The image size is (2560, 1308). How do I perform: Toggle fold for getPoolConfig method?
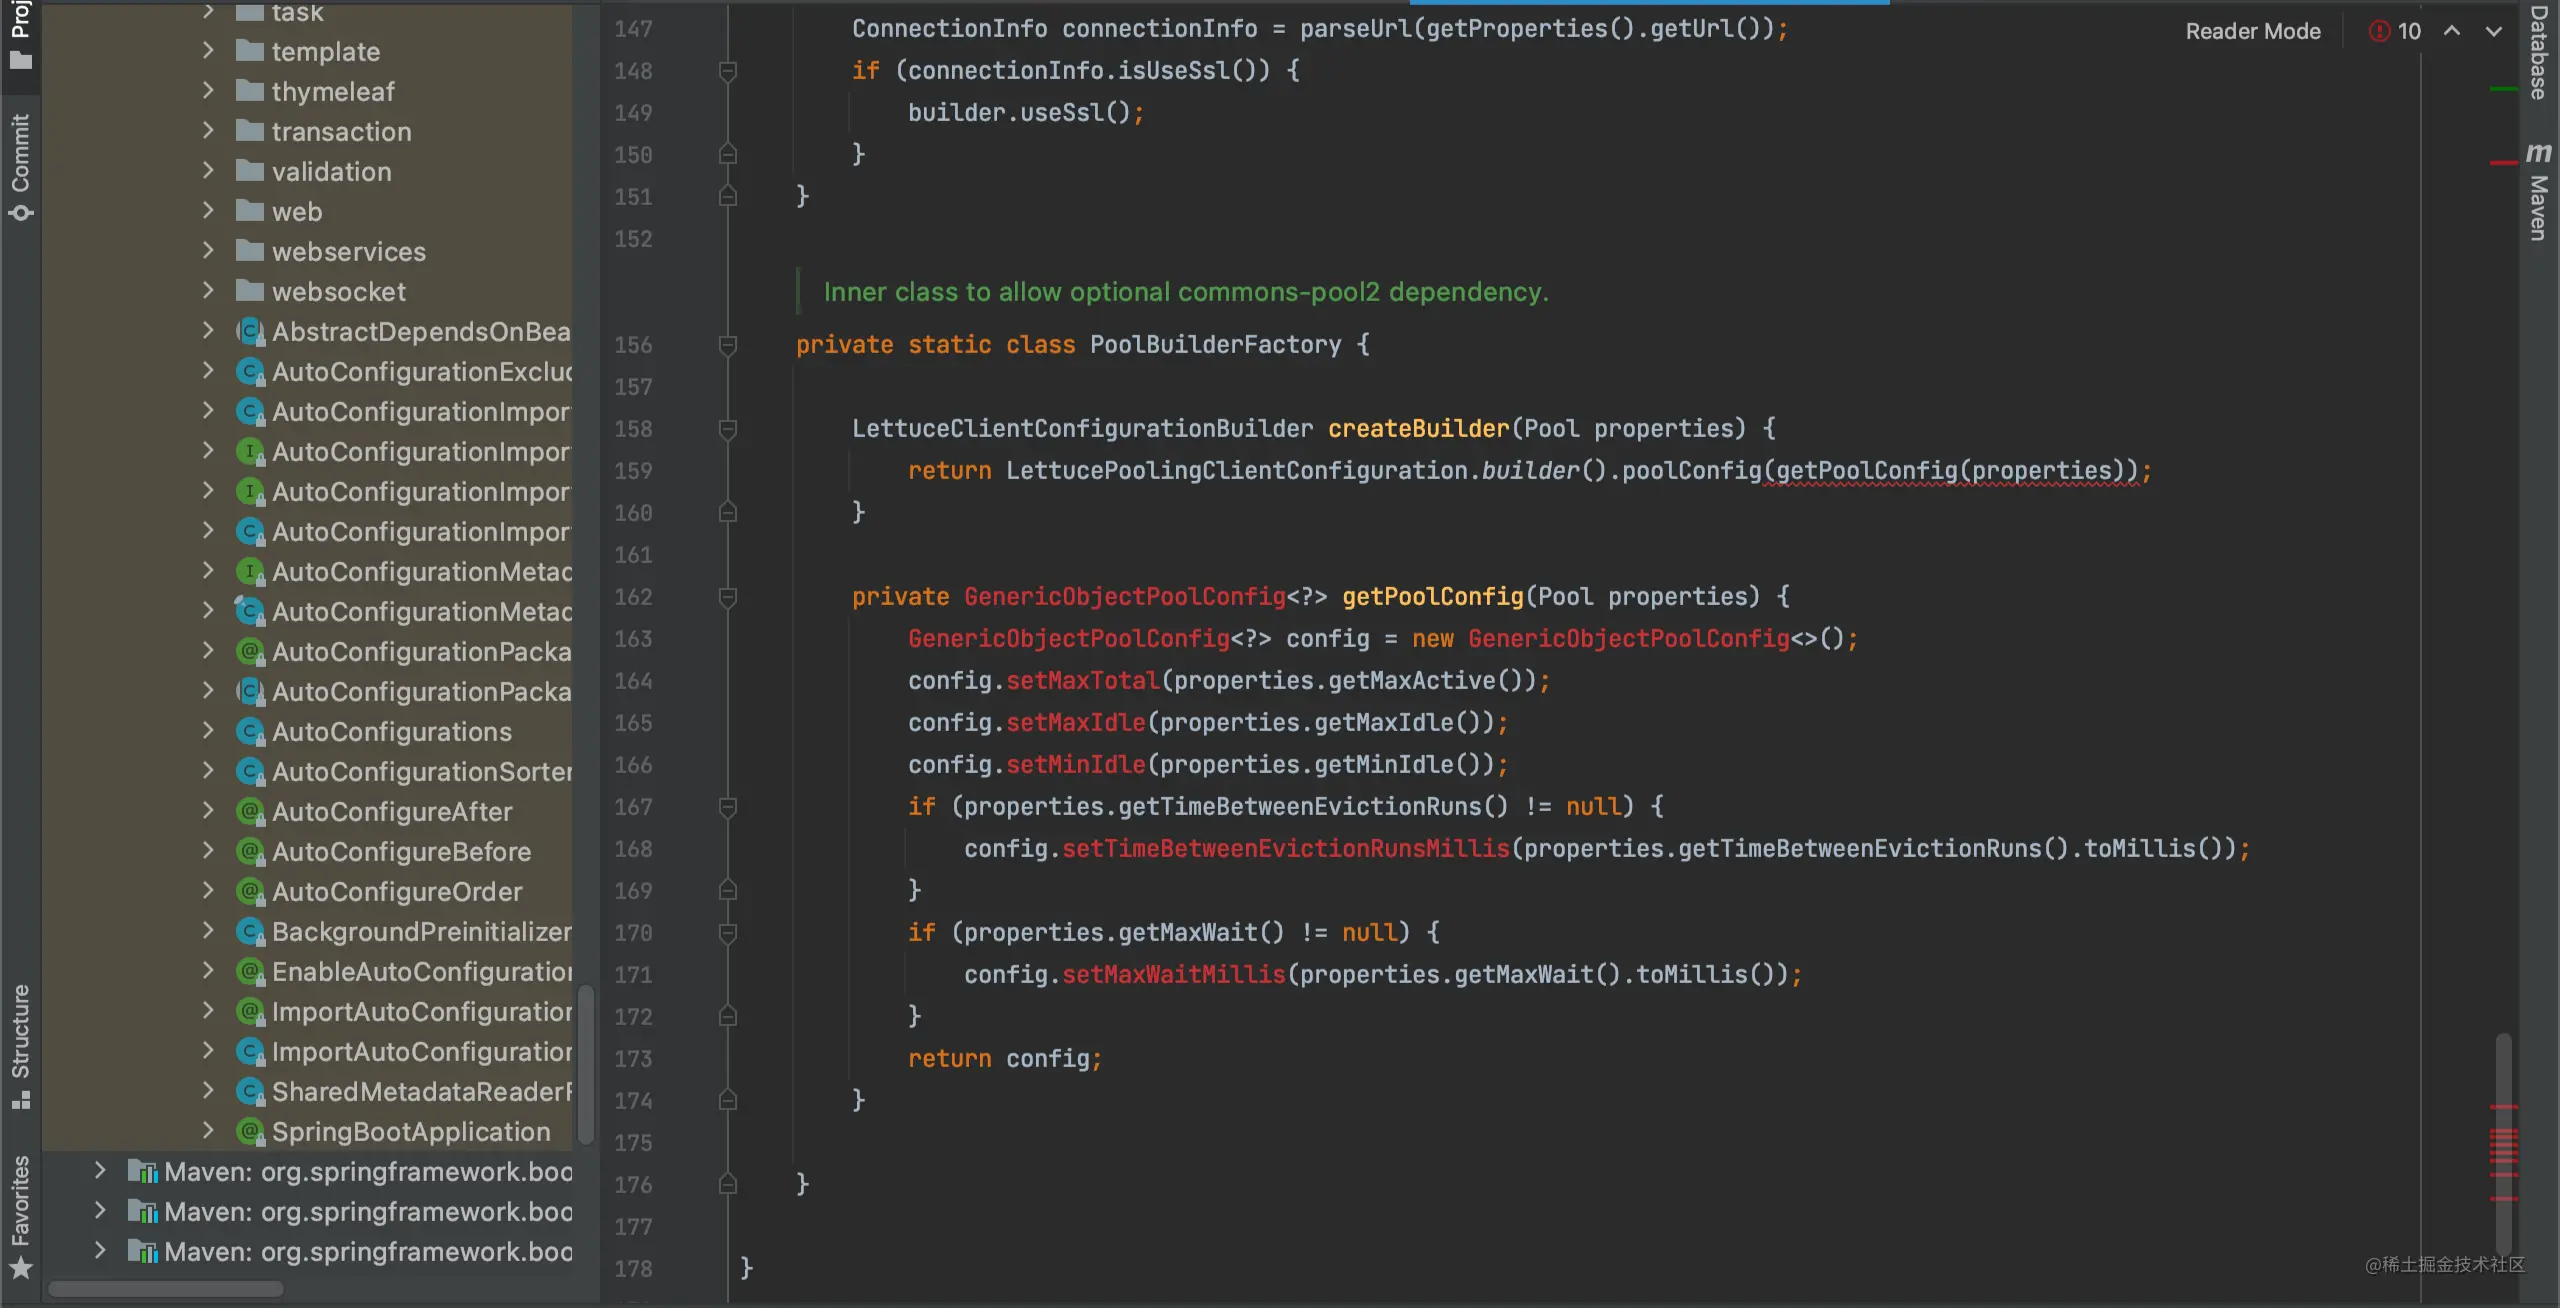(x=728, y=597)
